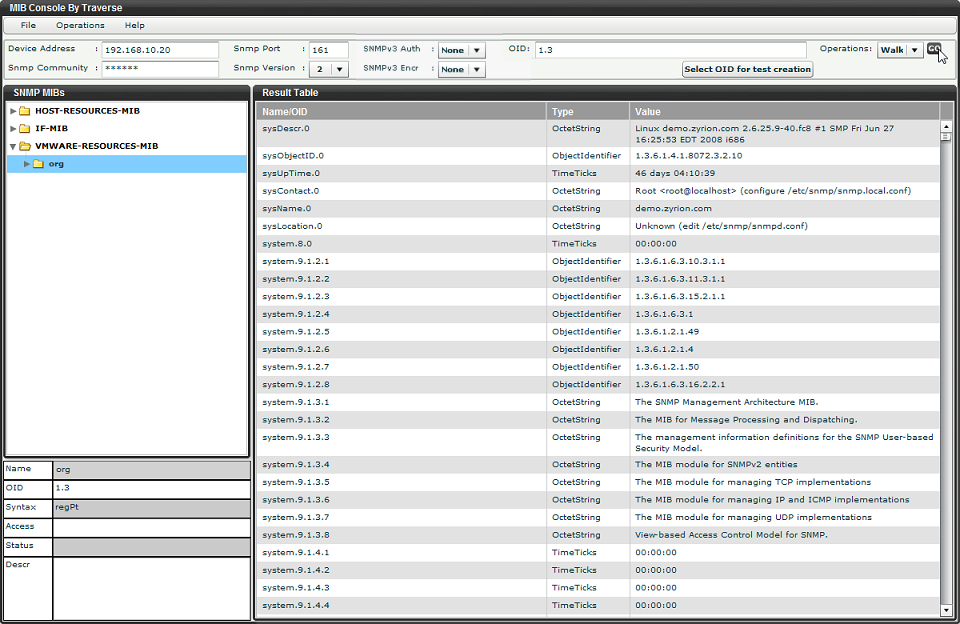Click the IF-MIB folder icon
Viewport: 960px width, 624px height.
click(24, 128)
